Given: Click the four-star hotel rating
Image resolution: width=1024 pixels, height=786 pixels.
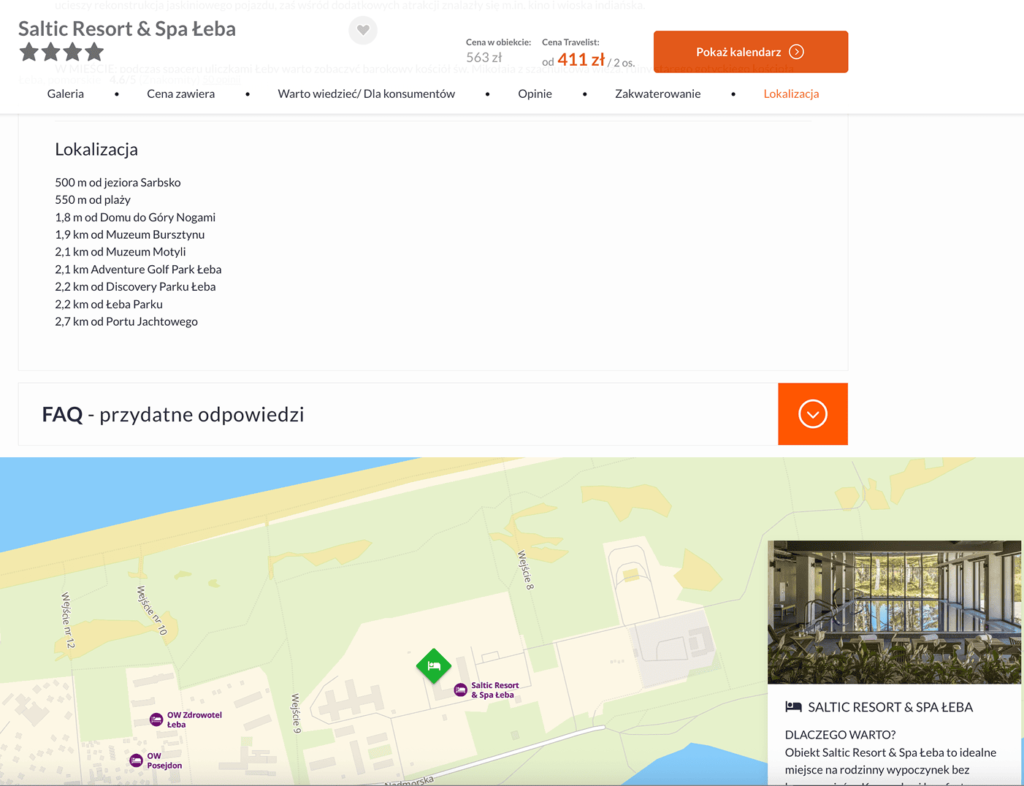Looking at the screenshot, I should [x=61, y=52].
